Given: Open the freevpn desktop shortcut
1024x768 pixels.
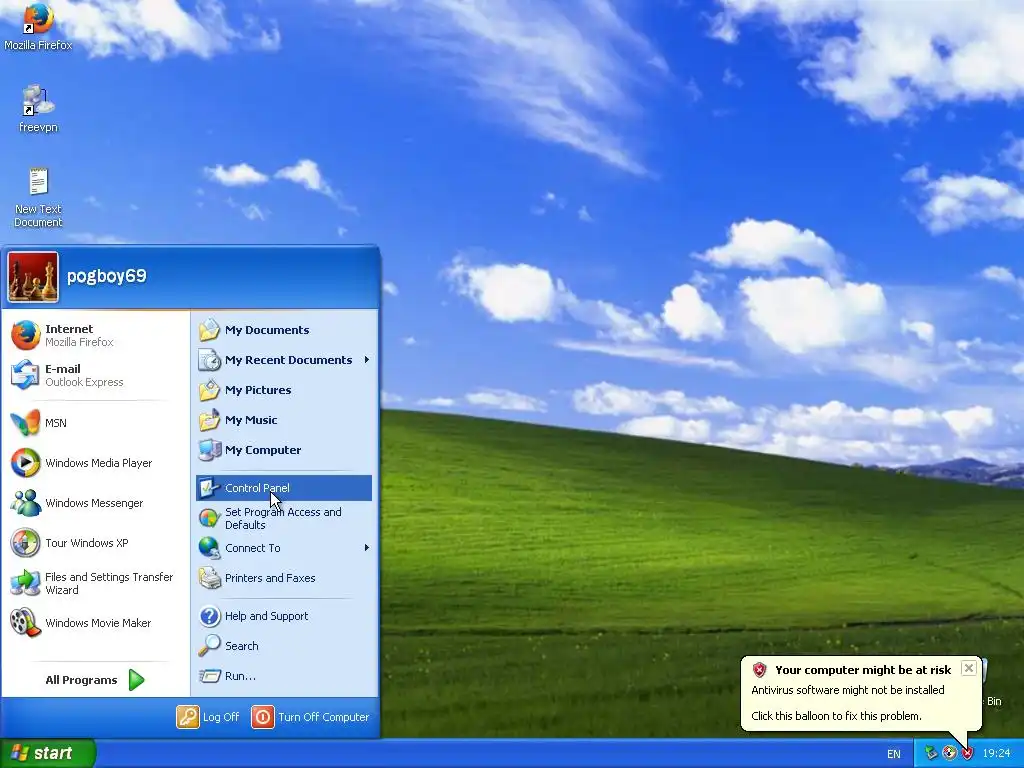Looking at the screenshot, I should click(x=38, y=108).
